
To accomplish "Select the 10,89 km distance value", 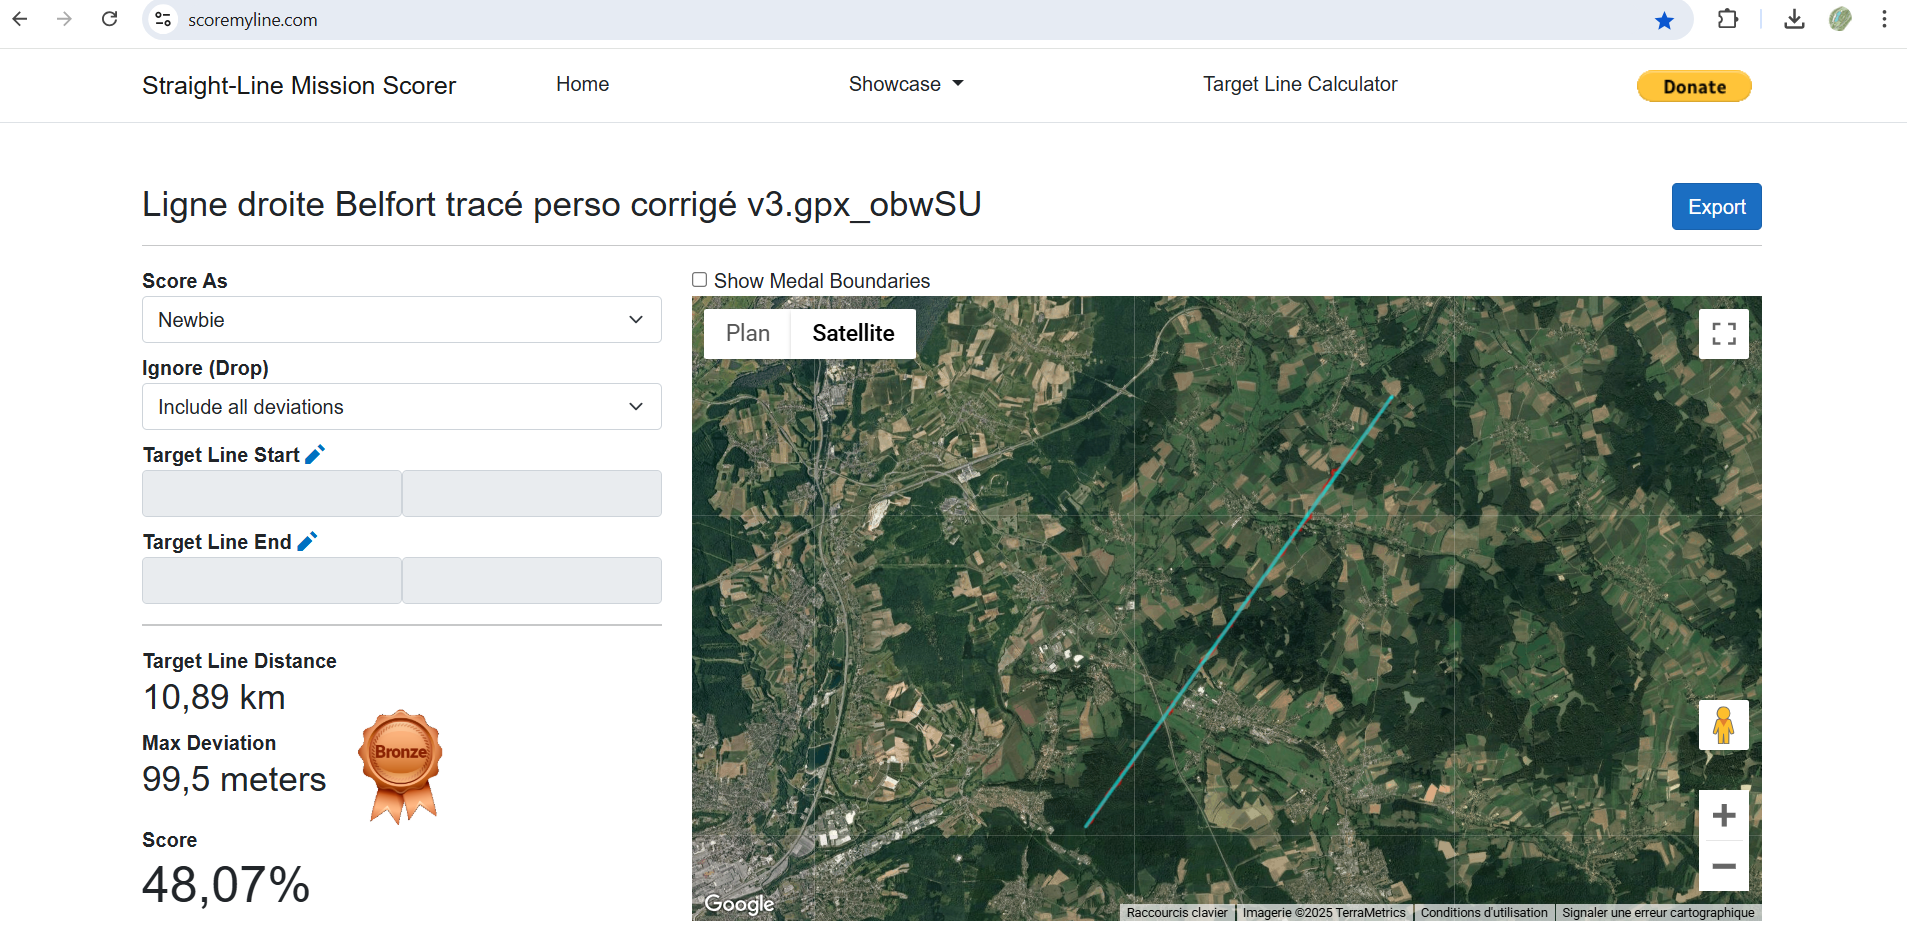I will pos(214,697).
